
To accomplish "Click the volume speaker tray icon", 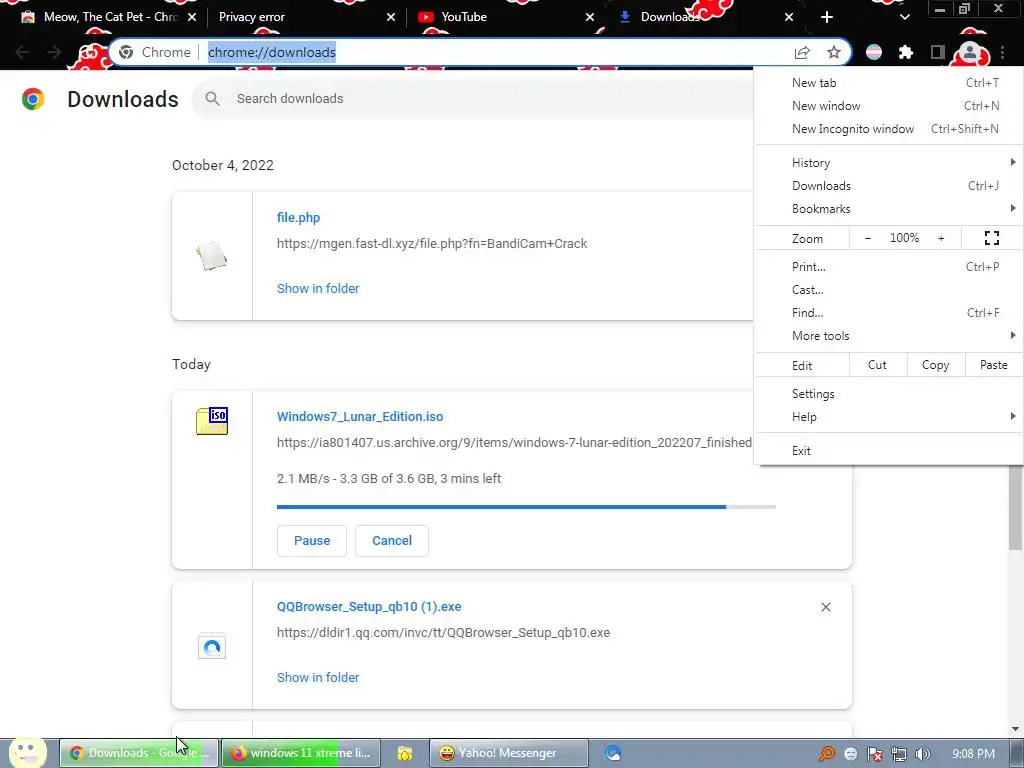I will pyautogui.click(x=922, y=754).
